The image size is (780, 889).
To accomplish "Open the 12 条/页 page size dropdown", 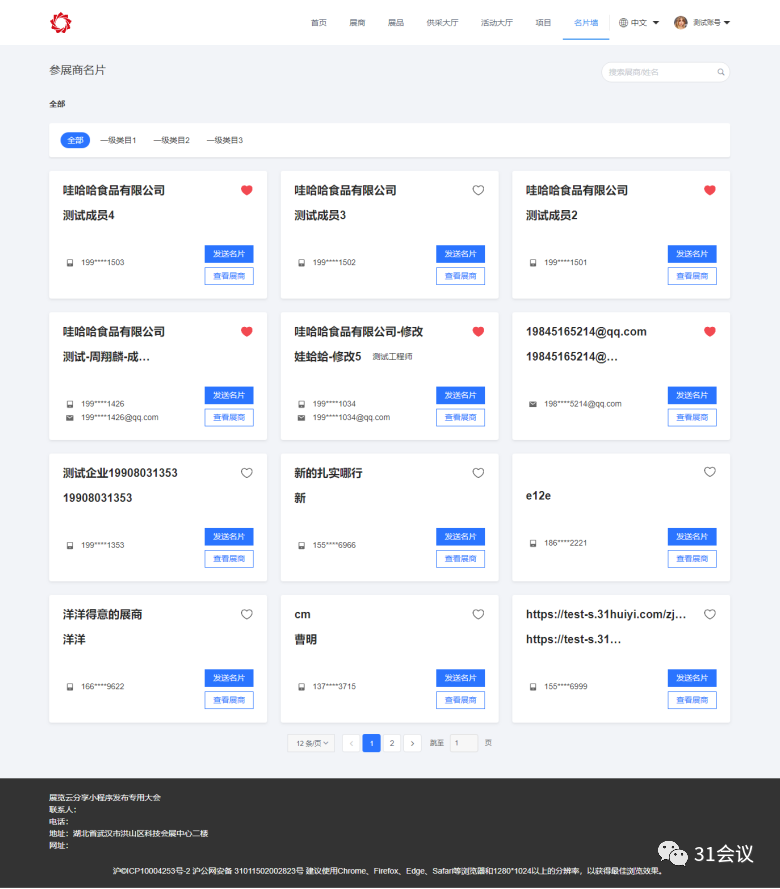I will click(311, 743).
